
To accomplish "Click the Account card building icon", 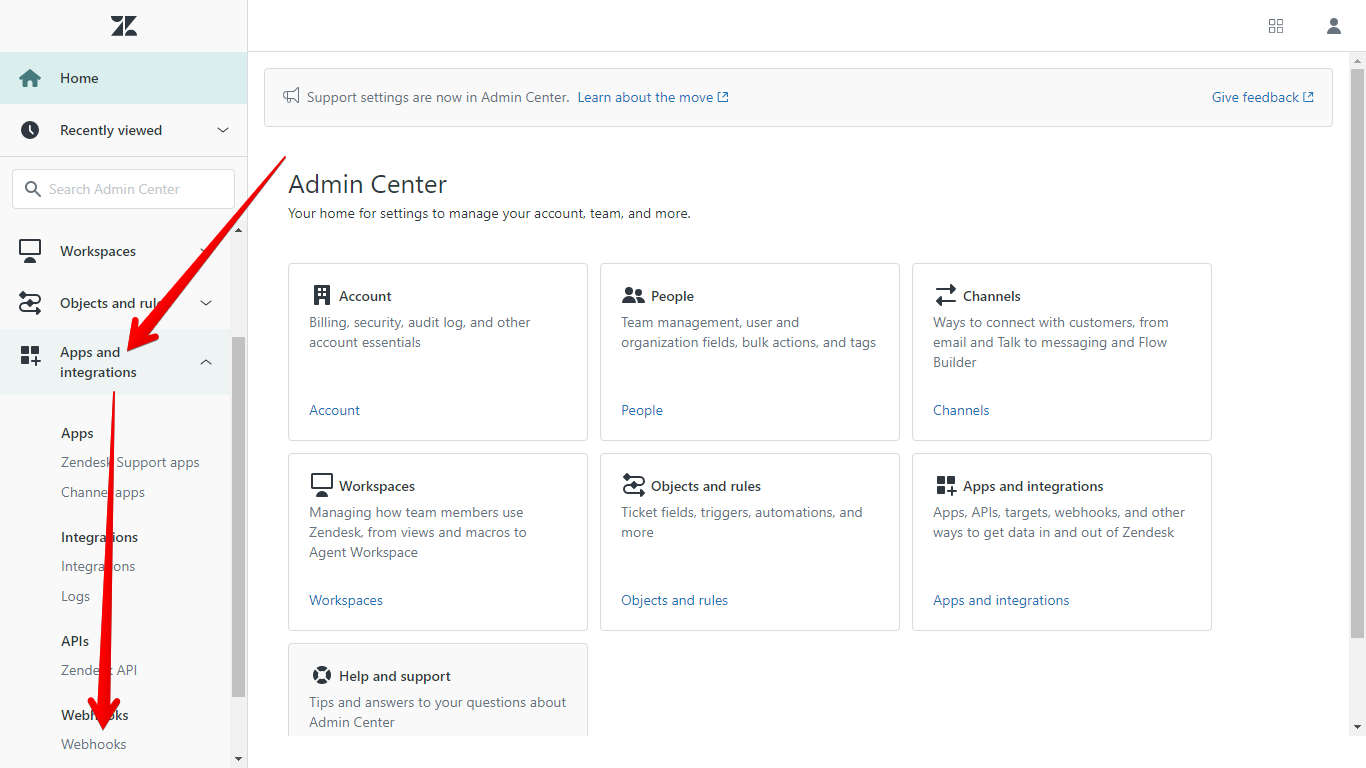I will tap(322, 295).
